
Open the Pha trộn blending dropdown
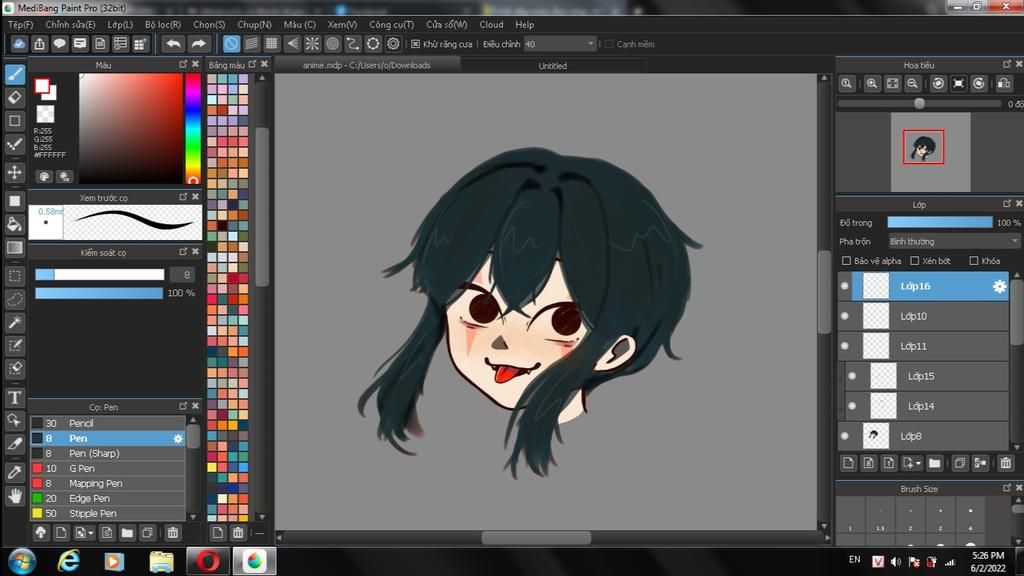[953, 242]
